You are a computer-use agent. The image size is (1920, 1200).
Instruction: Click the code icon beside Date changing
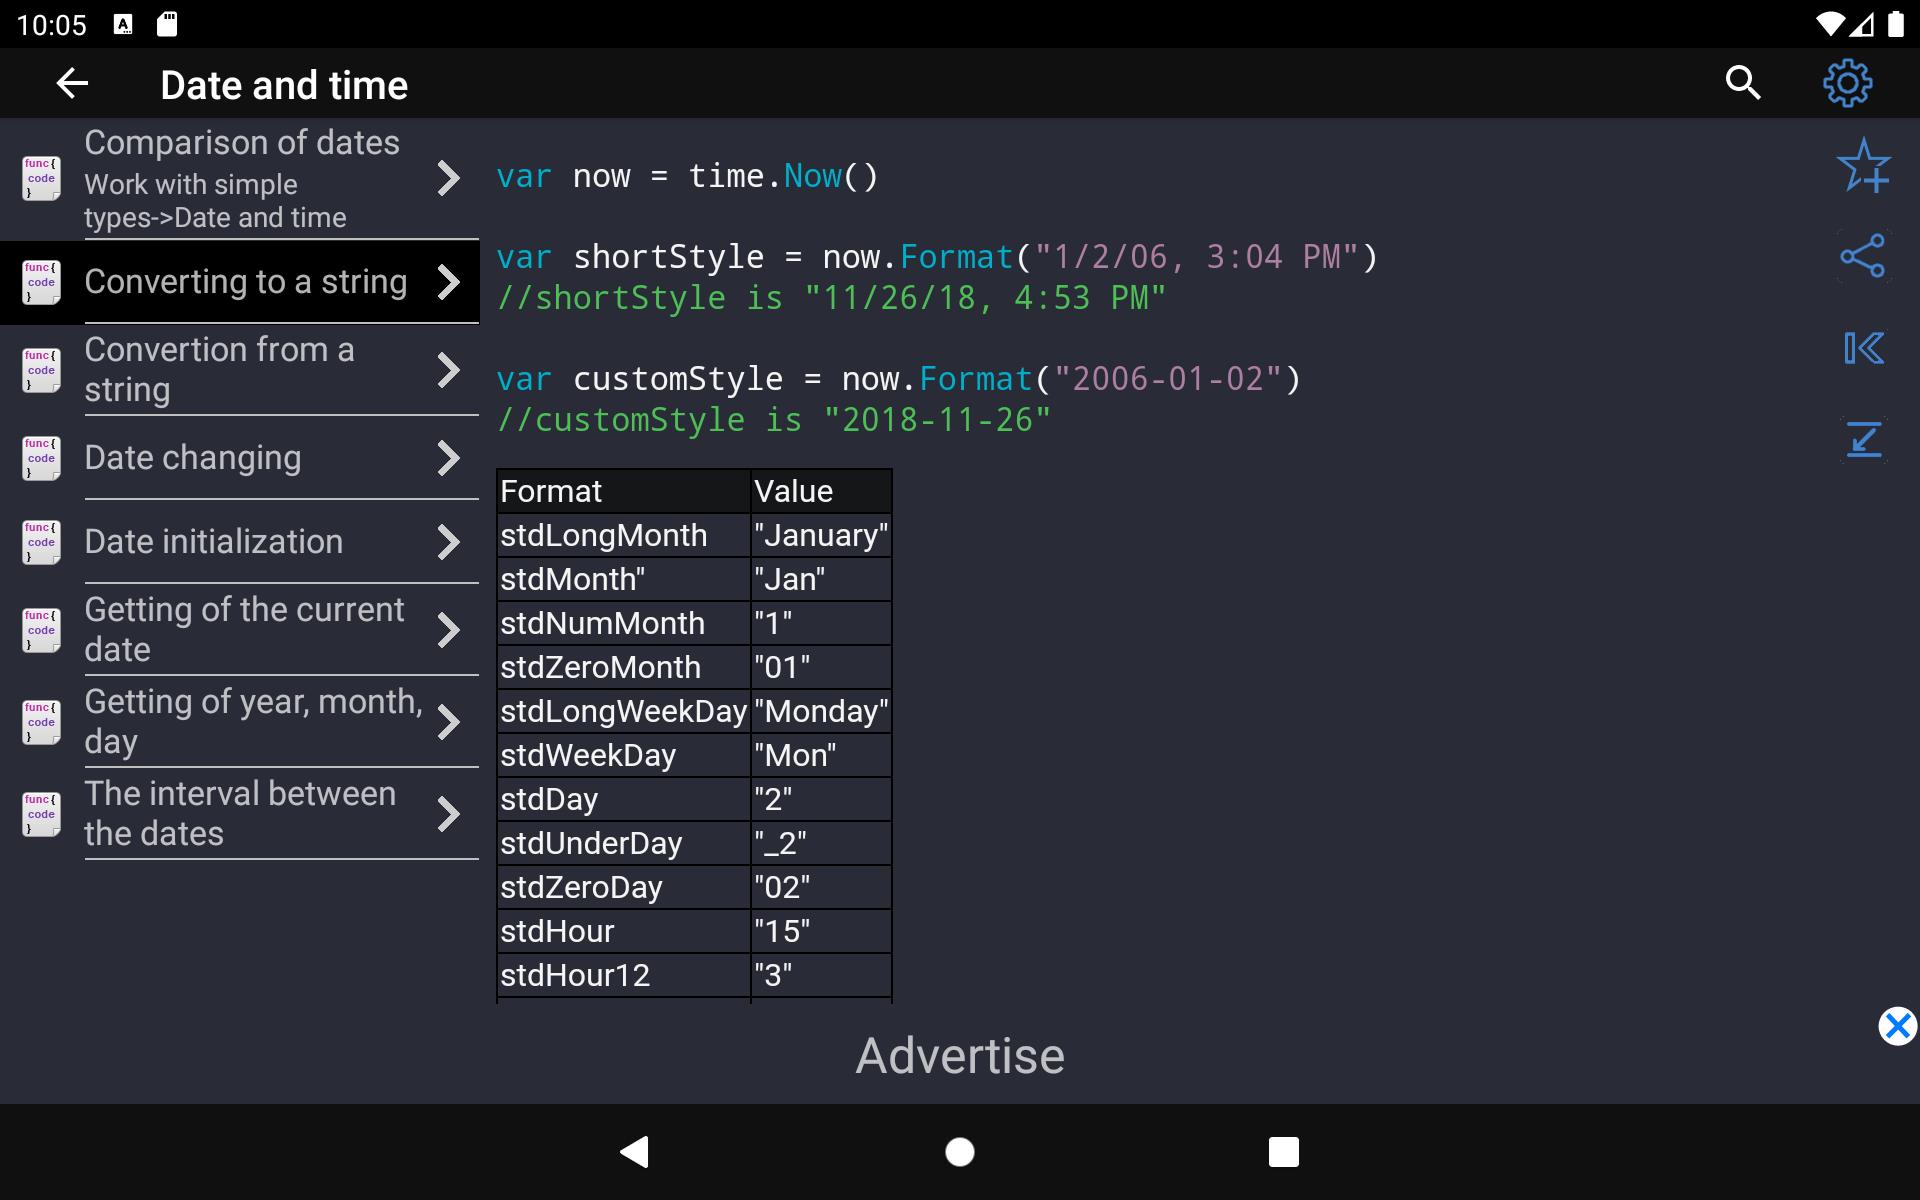pos(41,458)
